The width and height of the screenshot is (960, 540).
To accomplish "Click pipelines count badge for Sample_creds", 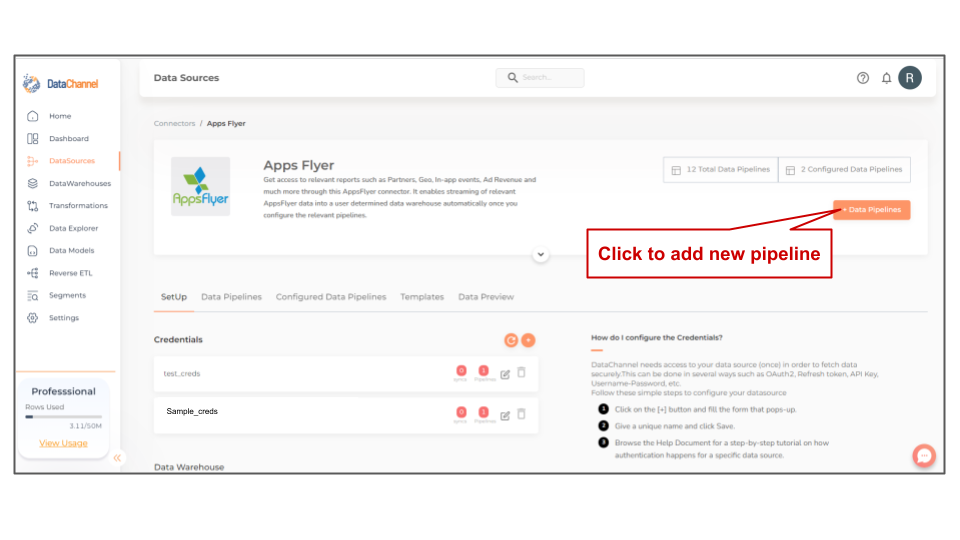I will point(484,412).
